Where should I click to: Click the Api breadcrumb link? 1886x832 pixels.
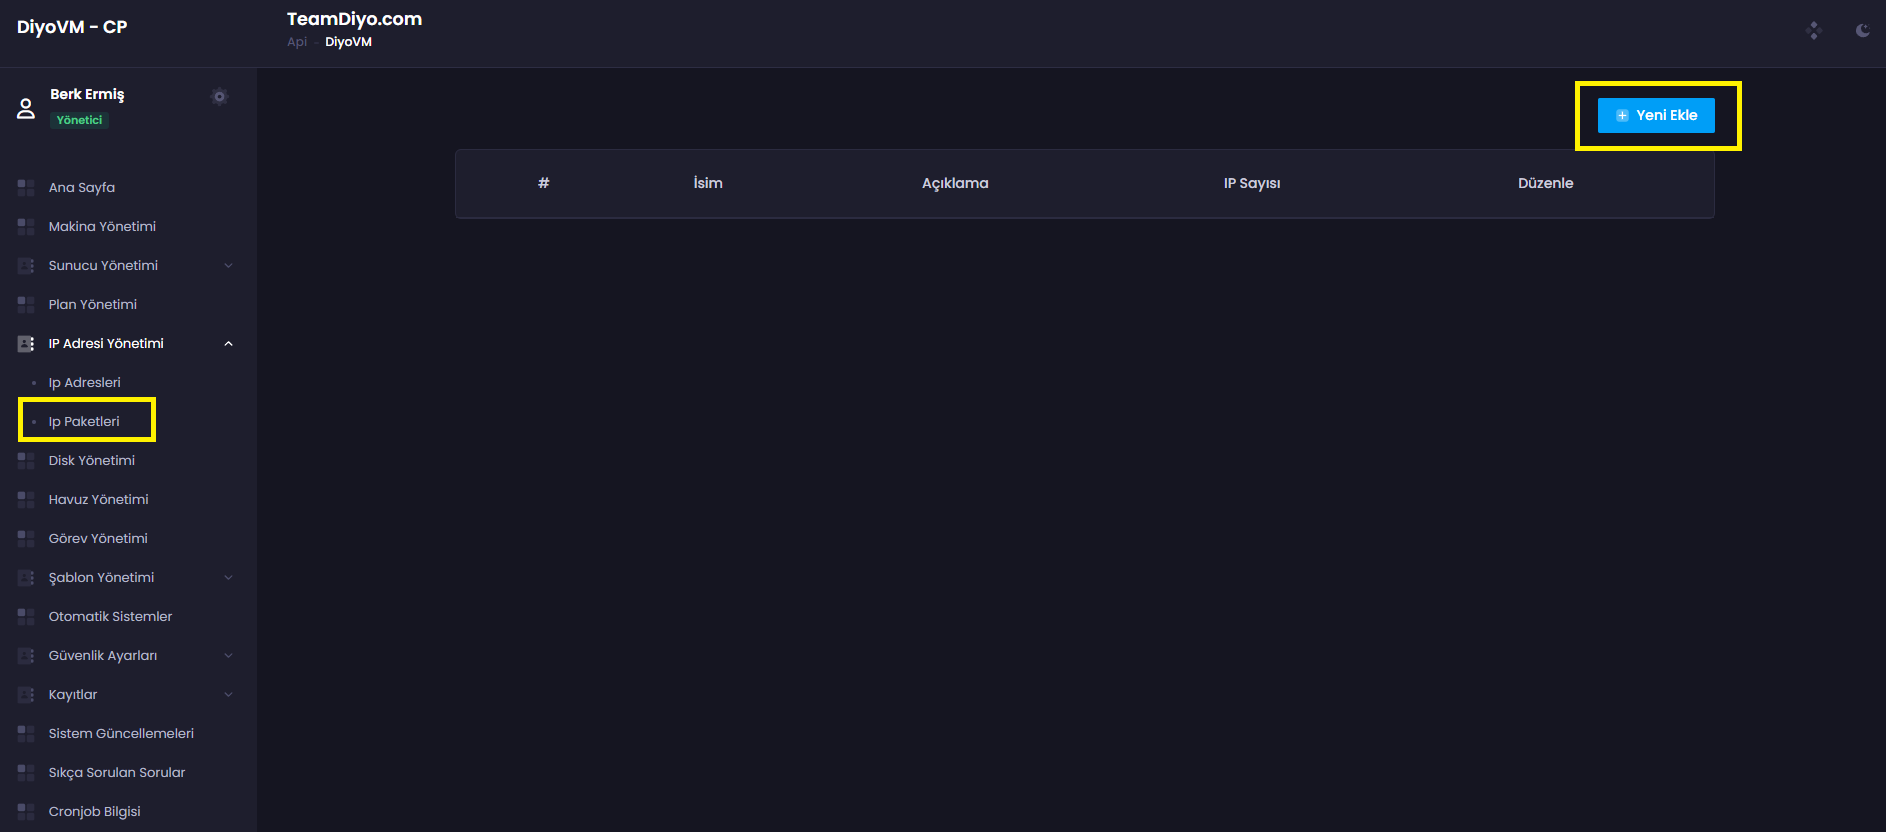(x=297, y=42)
